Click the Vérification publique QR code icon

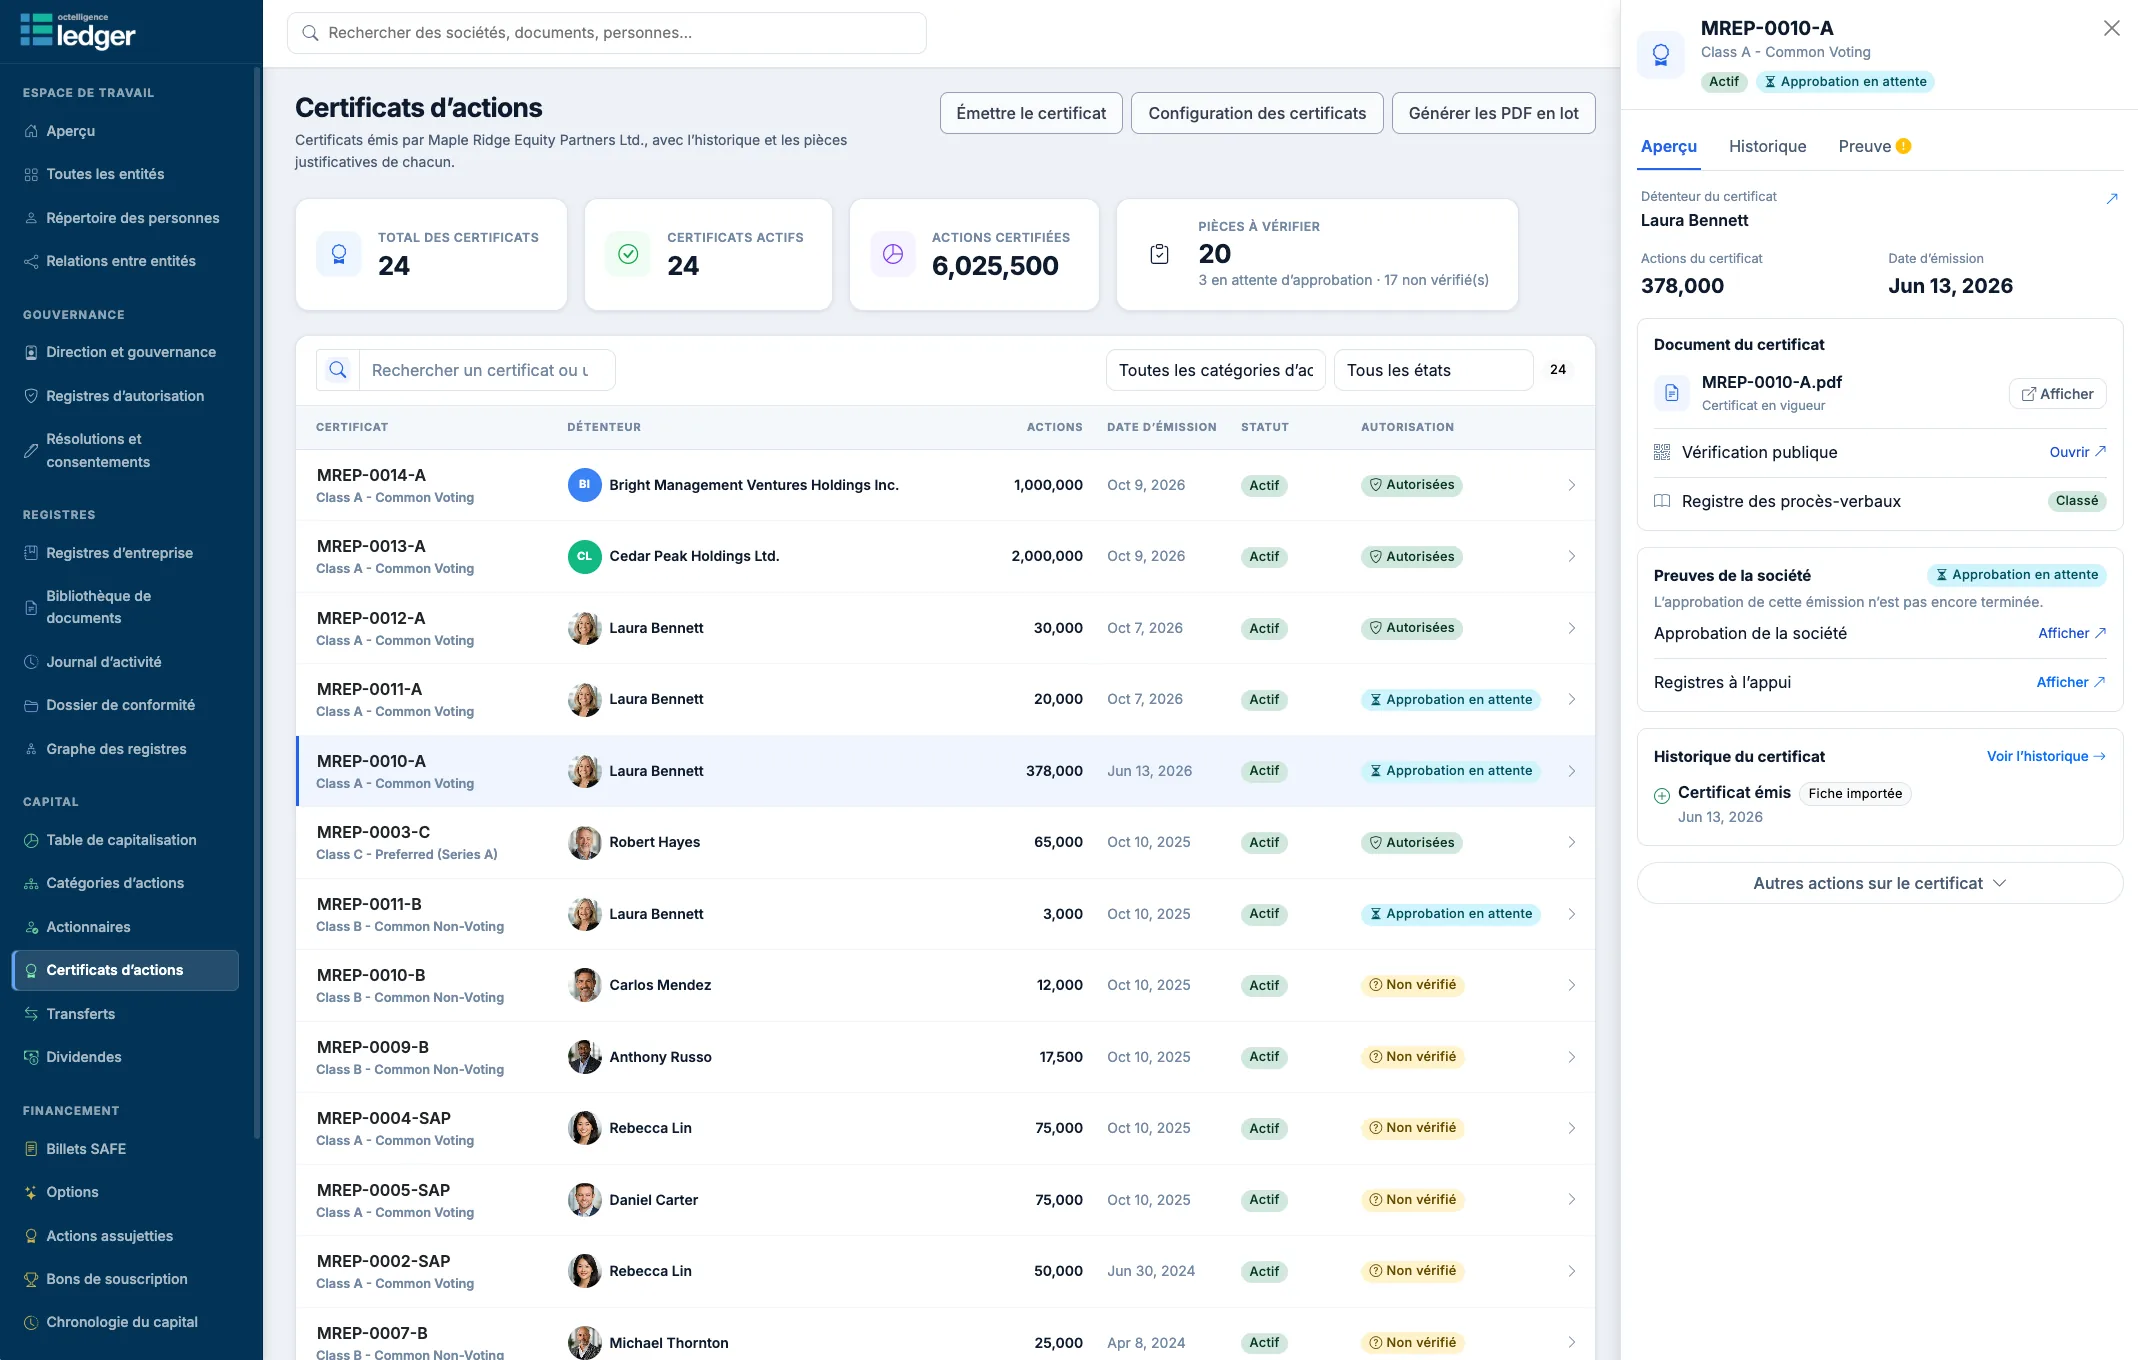pos(1662,452)
